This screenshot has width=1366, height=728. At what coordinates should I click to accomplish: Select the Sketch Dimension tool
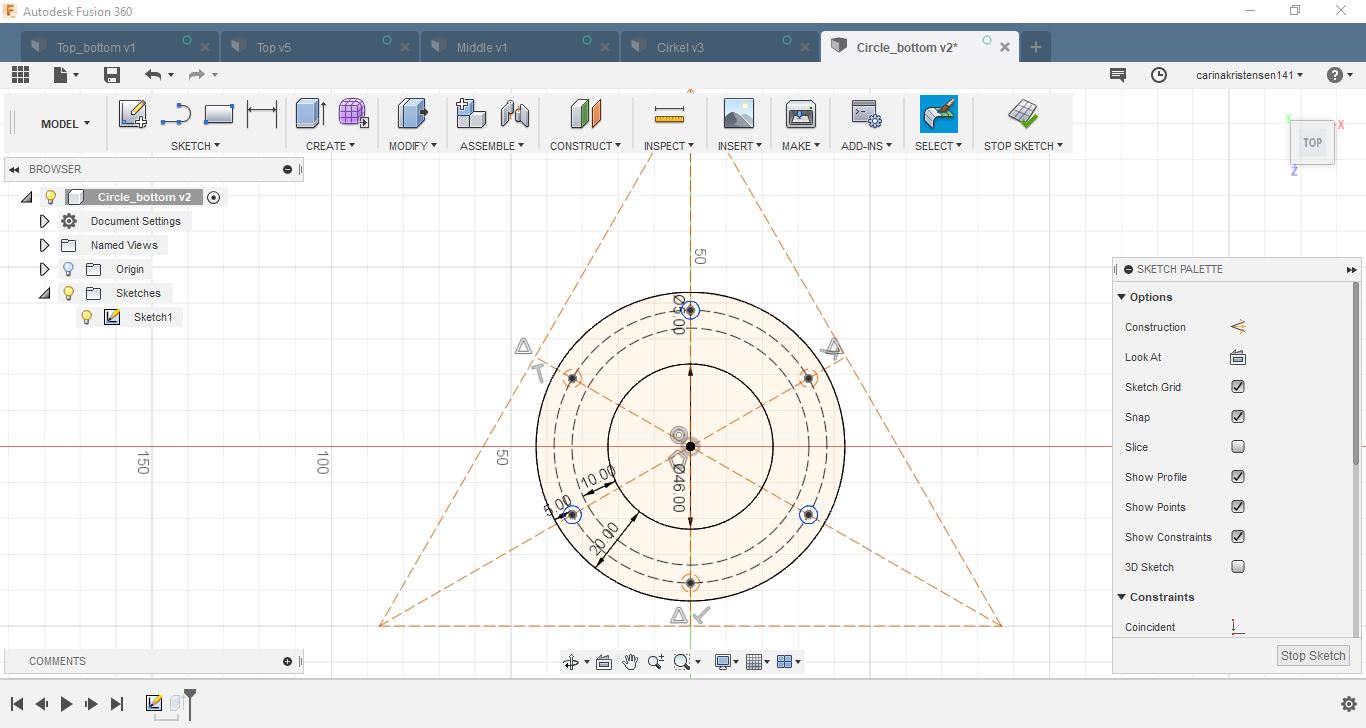262,114
